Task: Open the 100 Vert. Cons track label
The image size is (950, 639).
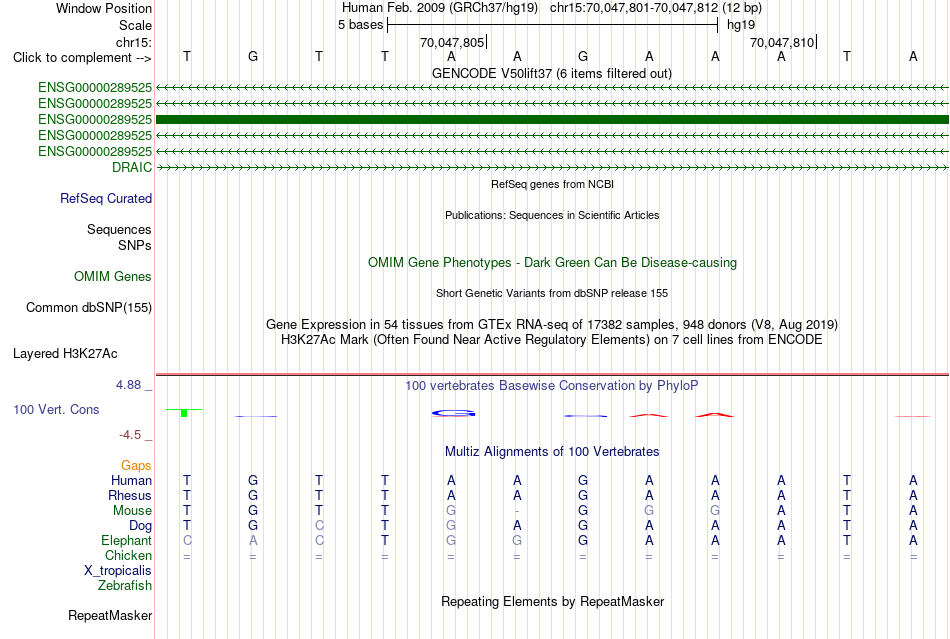Action: click(x=56, y=409)
